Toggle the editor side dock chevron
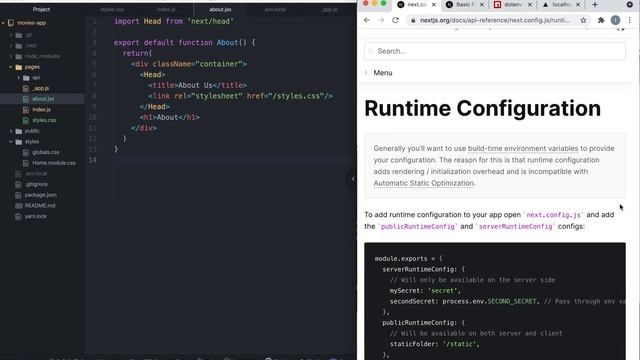Viewport: 640px width, 360px height. pos(352,179)
